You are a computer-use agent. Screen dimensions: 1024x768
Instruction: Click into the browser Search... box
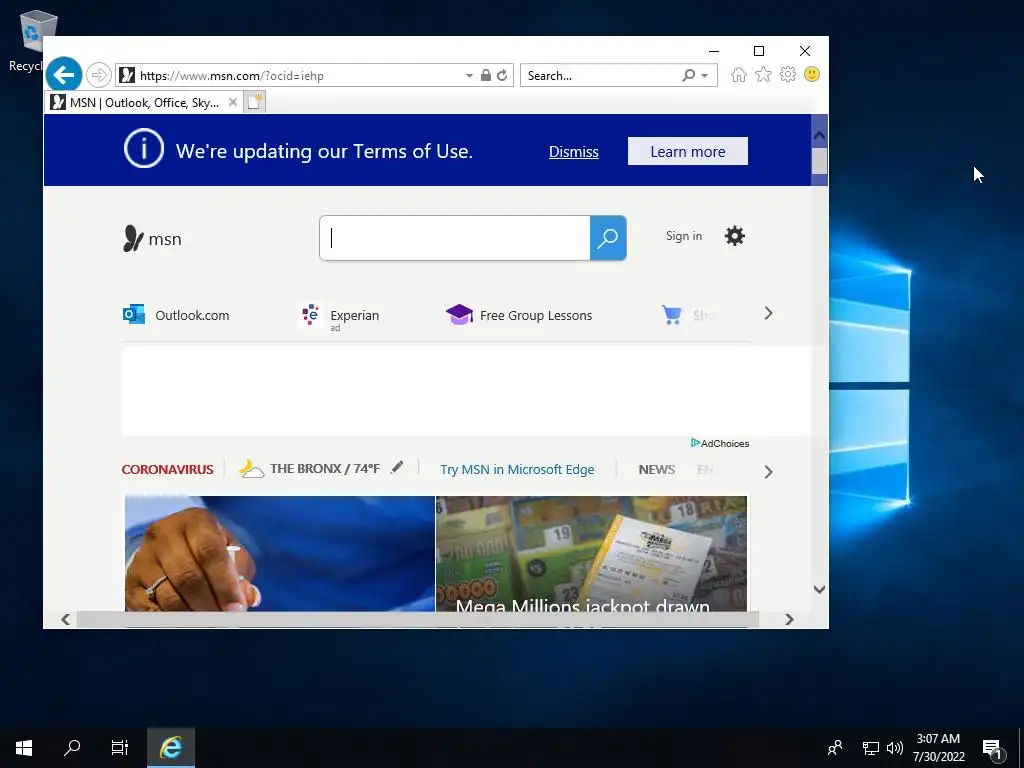(600, 76)
